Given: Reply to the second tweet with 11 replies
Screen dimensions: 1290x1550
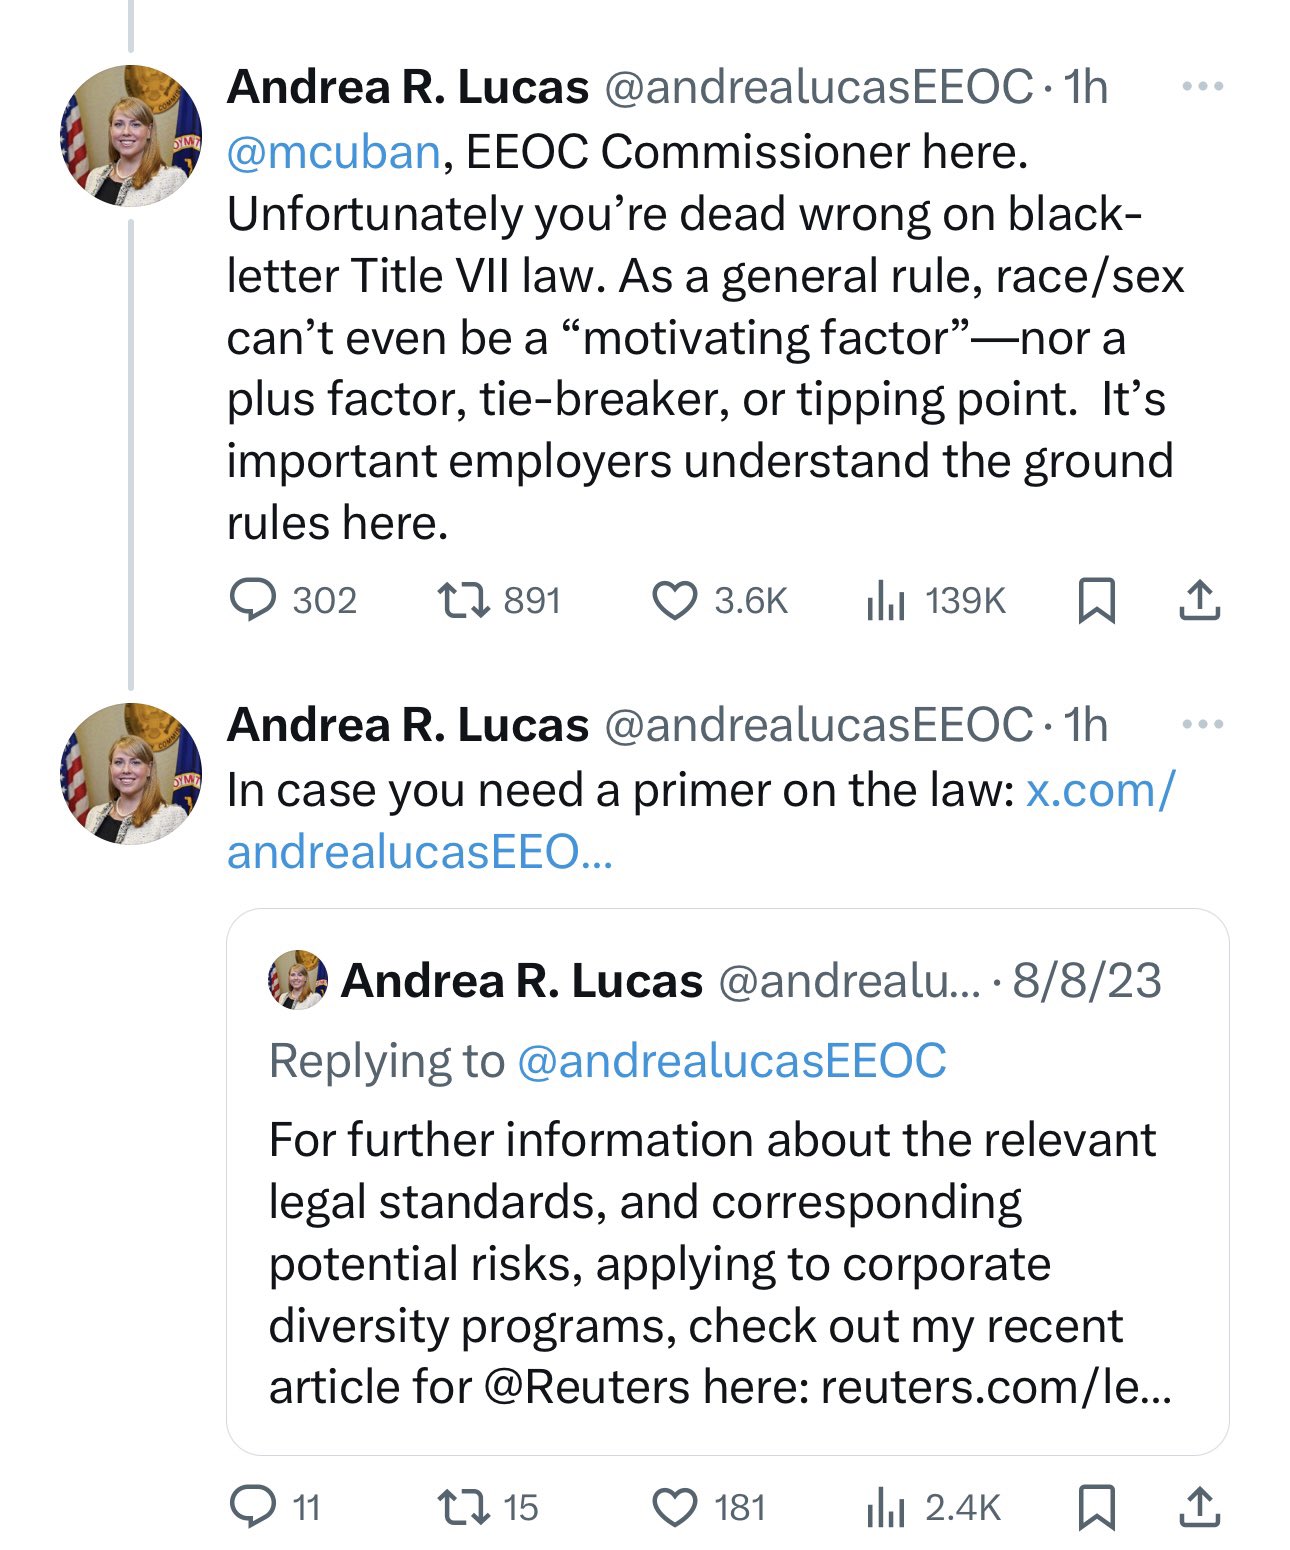Looking at the screenshot, I should point(253,1507).
